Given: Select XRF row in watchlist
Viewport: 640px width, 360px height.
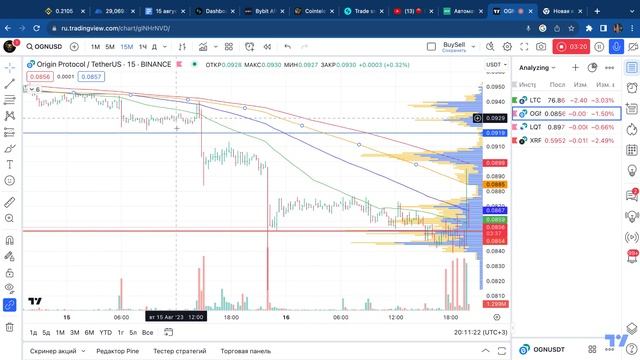Looking at the screenshot, I should pyautogui.click(x=567, y=140).
